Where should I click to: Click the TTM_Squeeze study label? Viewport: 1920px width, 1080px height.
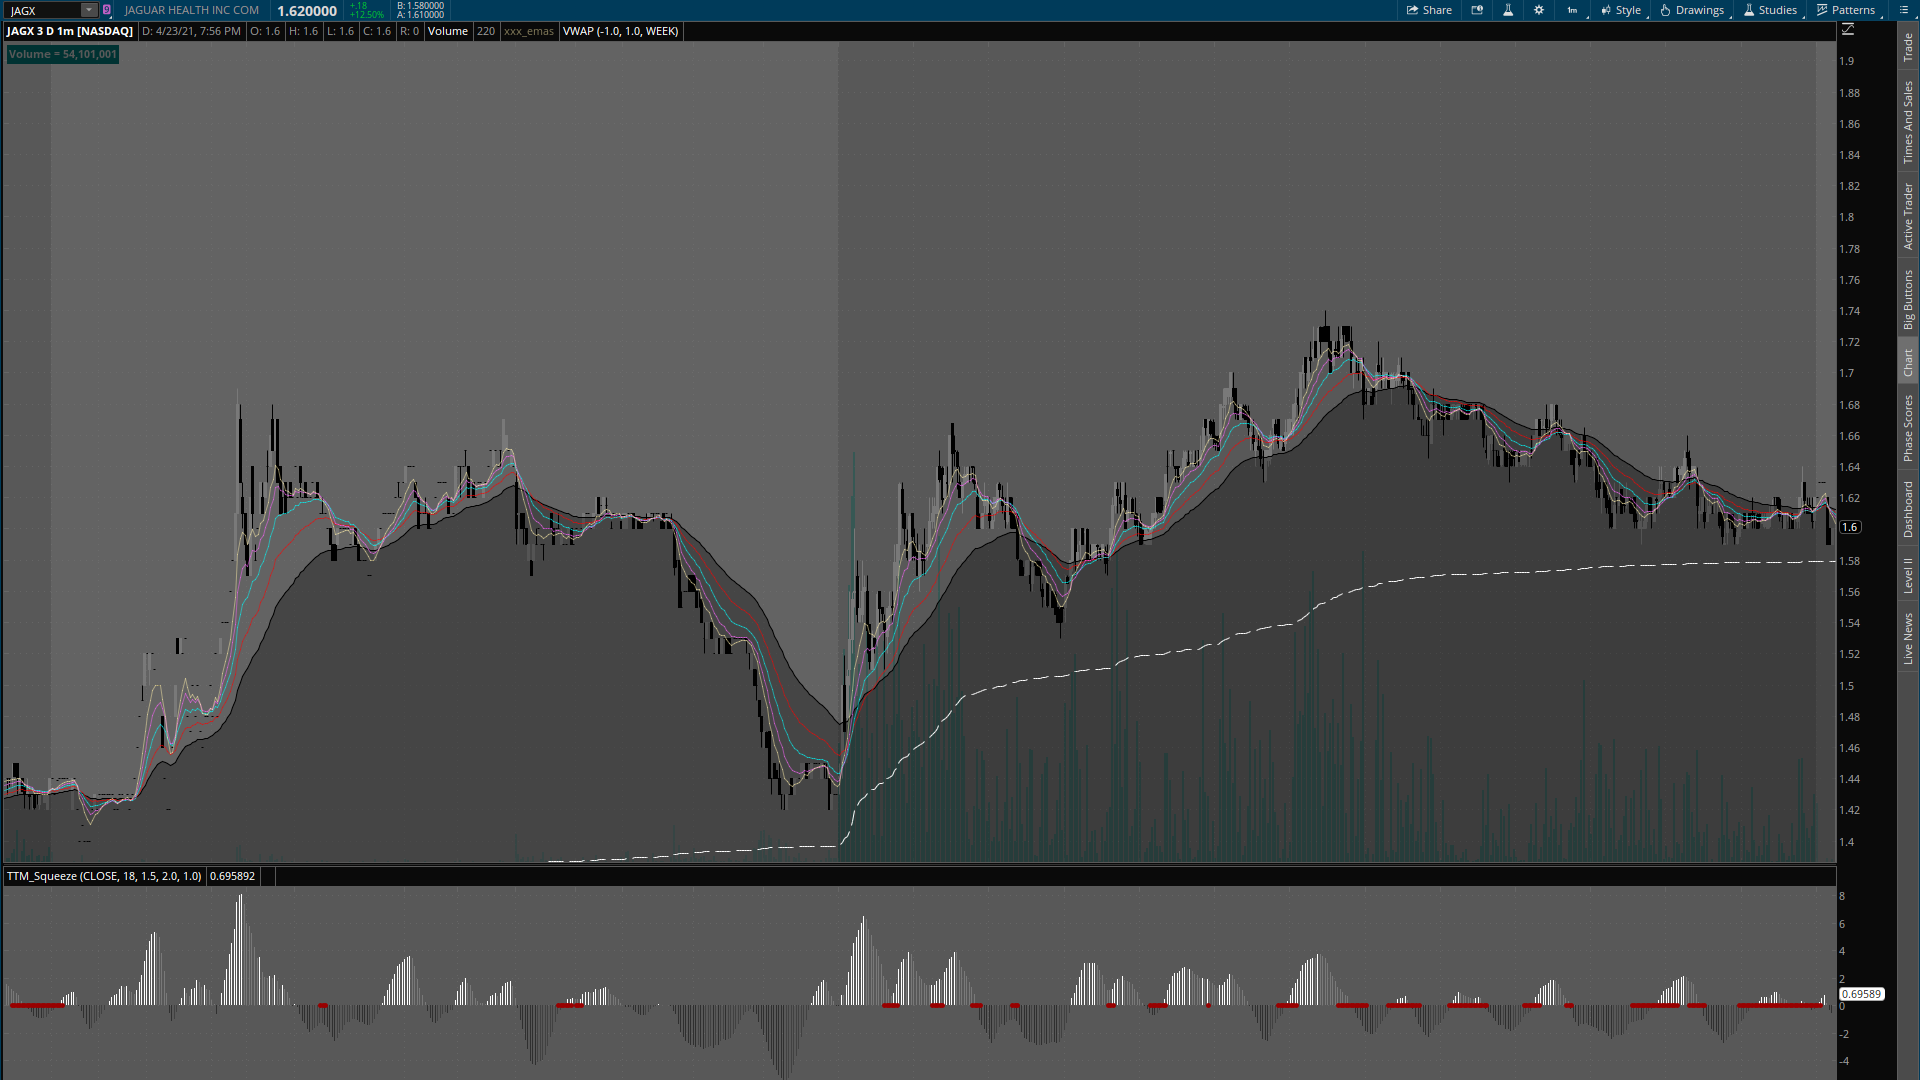104,876
